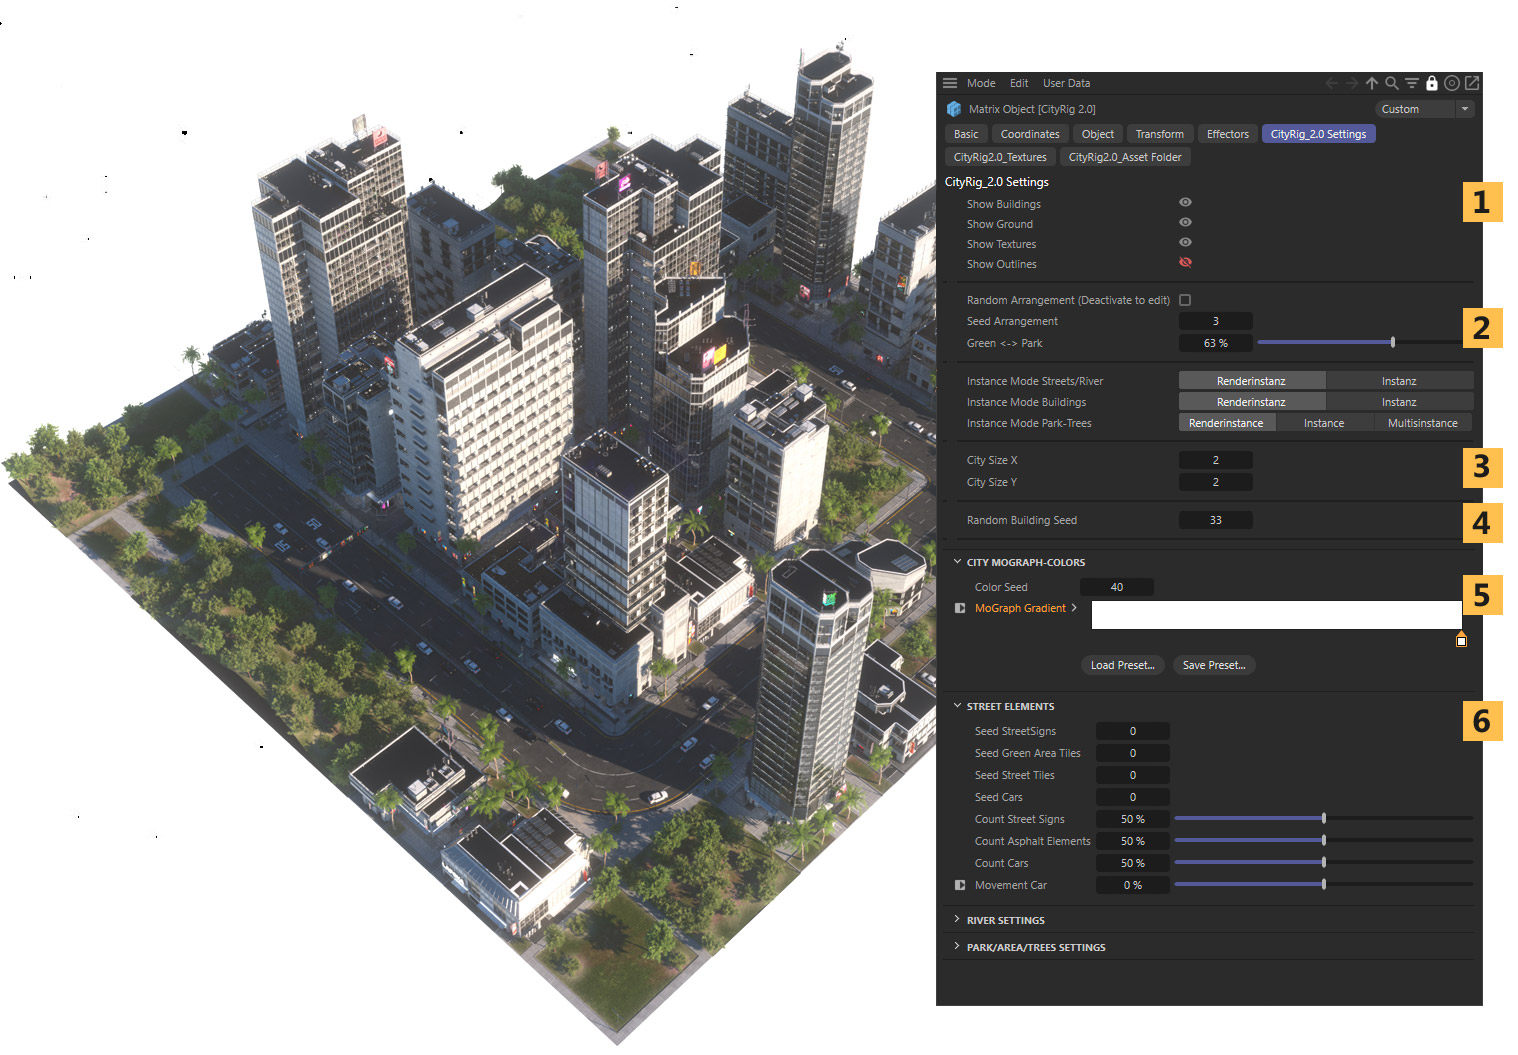Open the CityRig2.0_Asset Folder tab
Viewport: 1518px width, 1055px height.
pyautogui.click(x=1125, y=157)
